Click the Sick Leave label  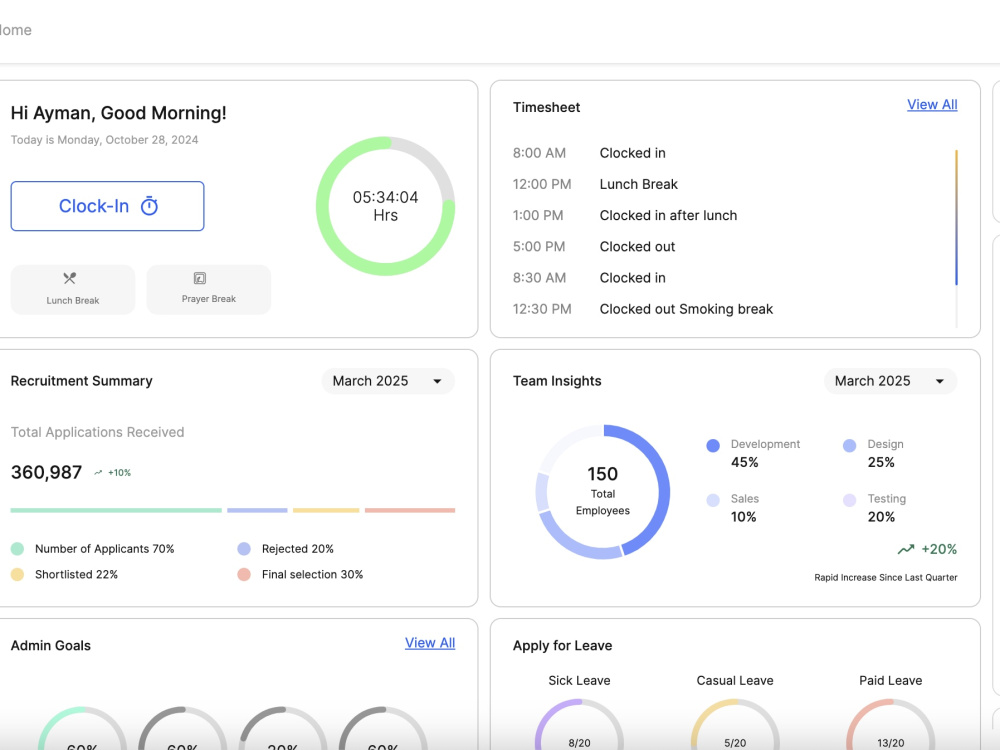[579, 680]
